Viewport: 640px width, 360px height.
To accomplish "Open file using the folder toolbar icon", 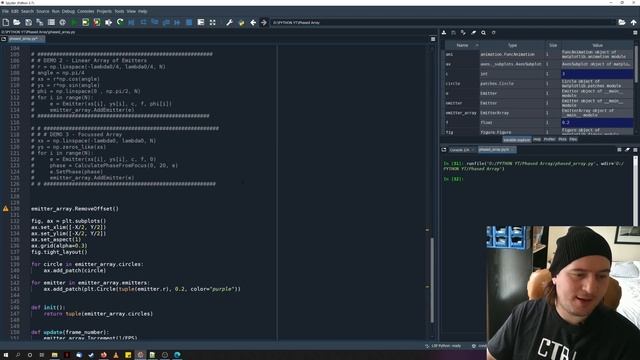I will click(x=17, y=22).
